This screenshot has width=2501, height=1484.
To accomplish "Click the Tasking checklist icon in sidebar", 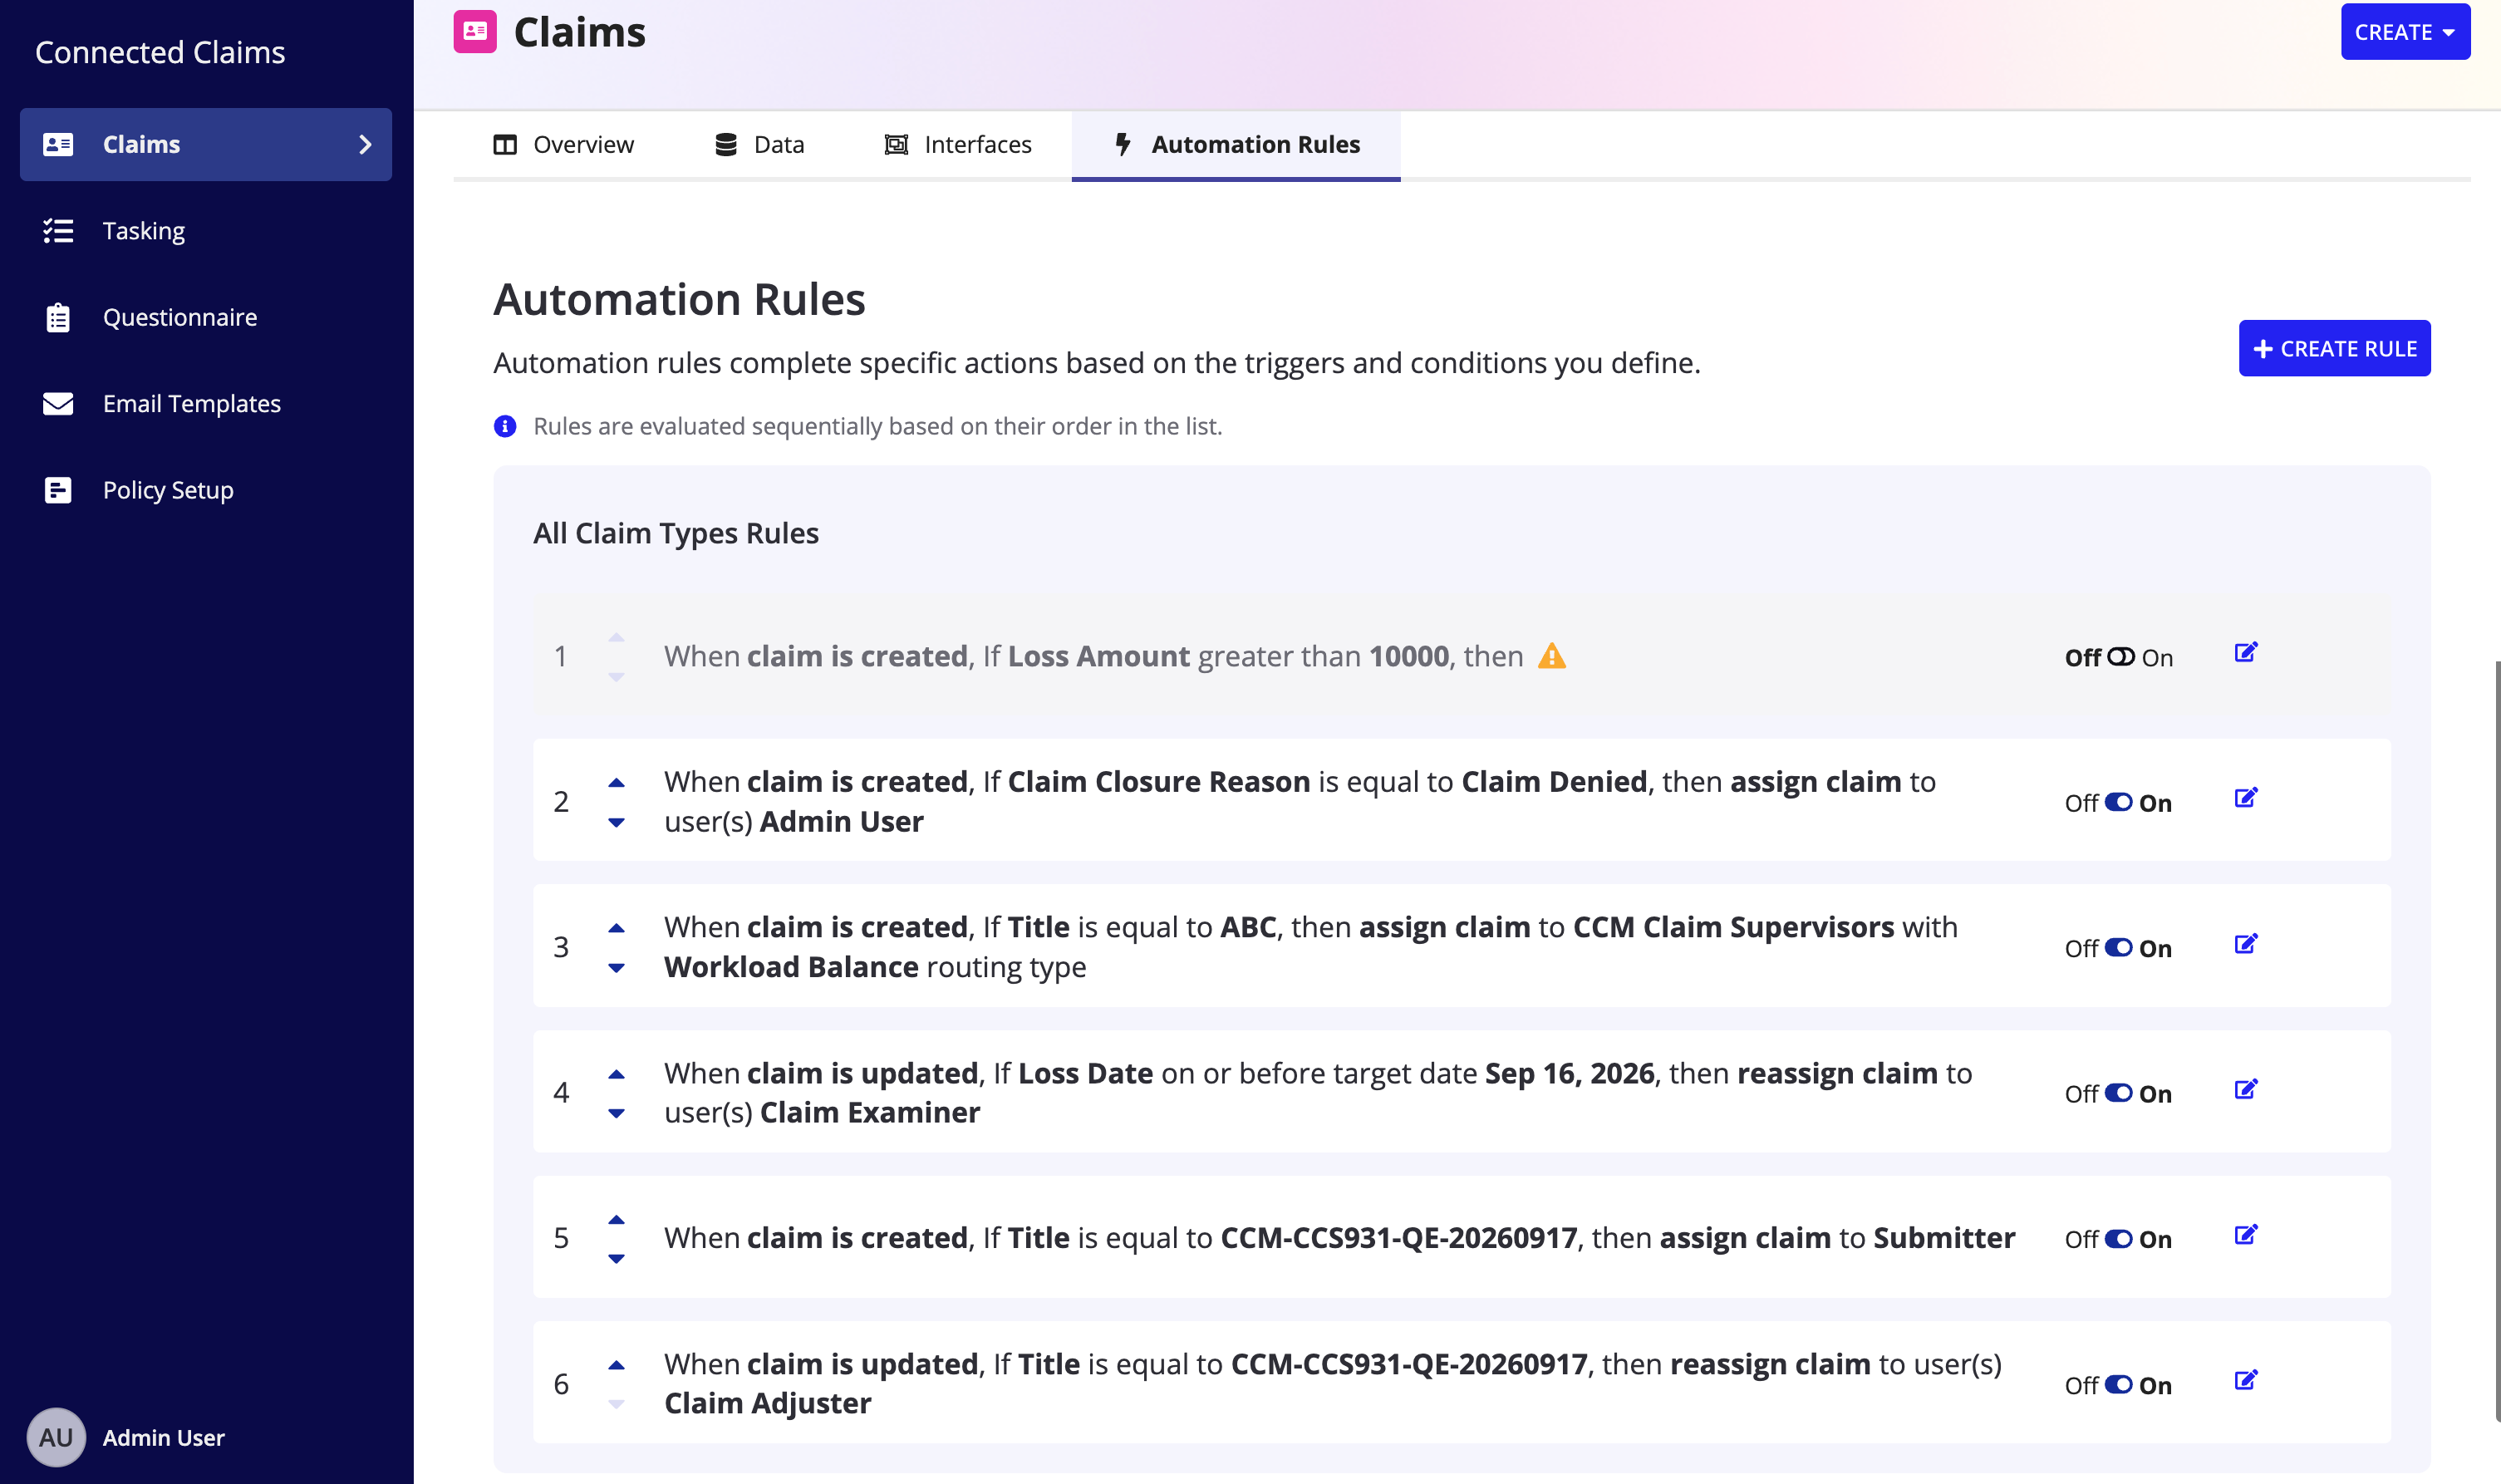I will point(58,231).
